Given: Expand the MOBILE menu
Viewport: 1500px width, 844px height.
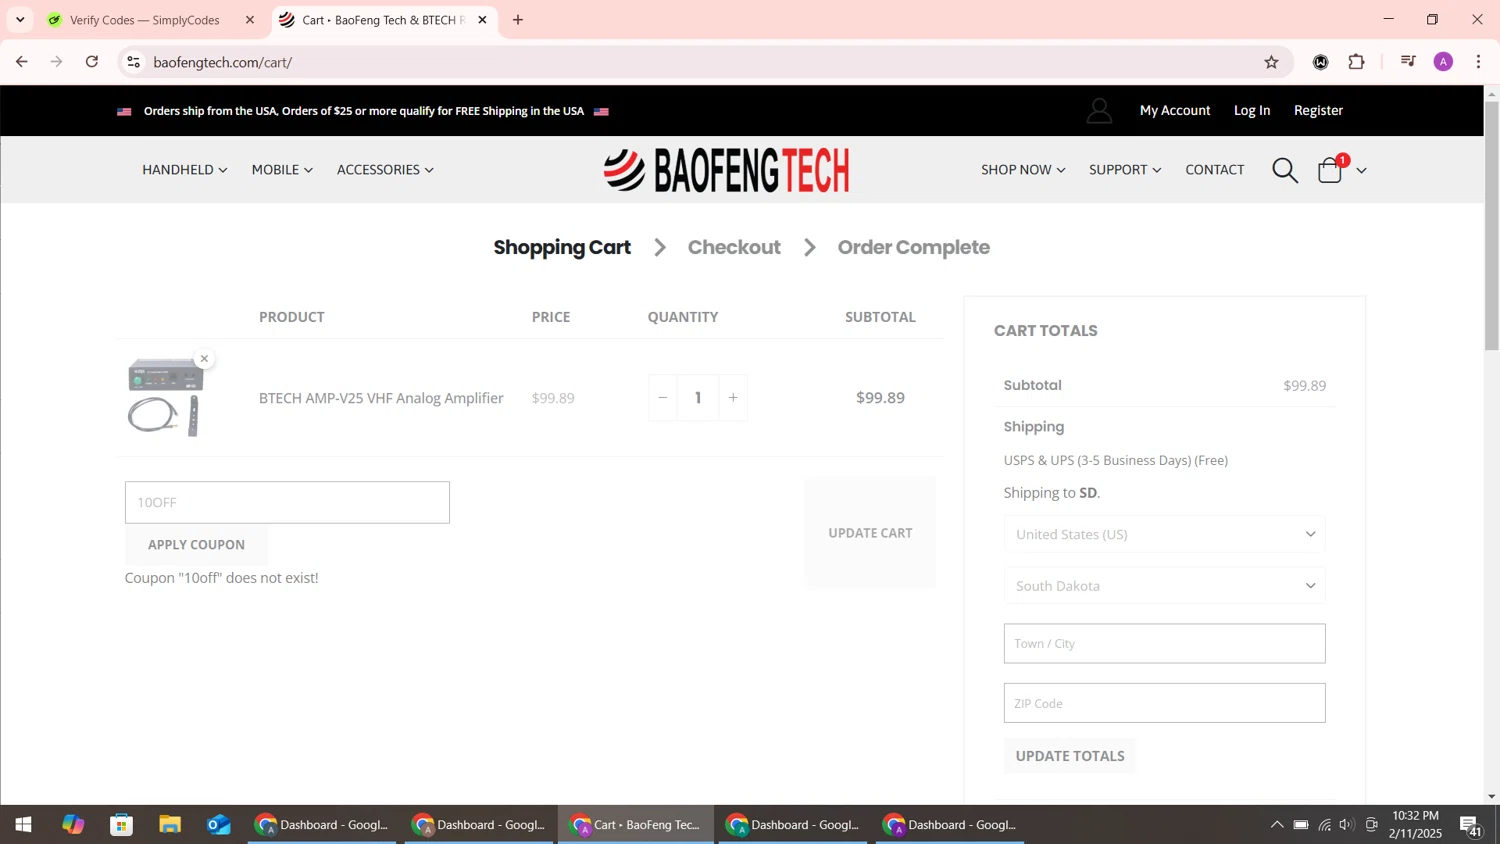Looking at the screenshot, I should click(282, 170).
